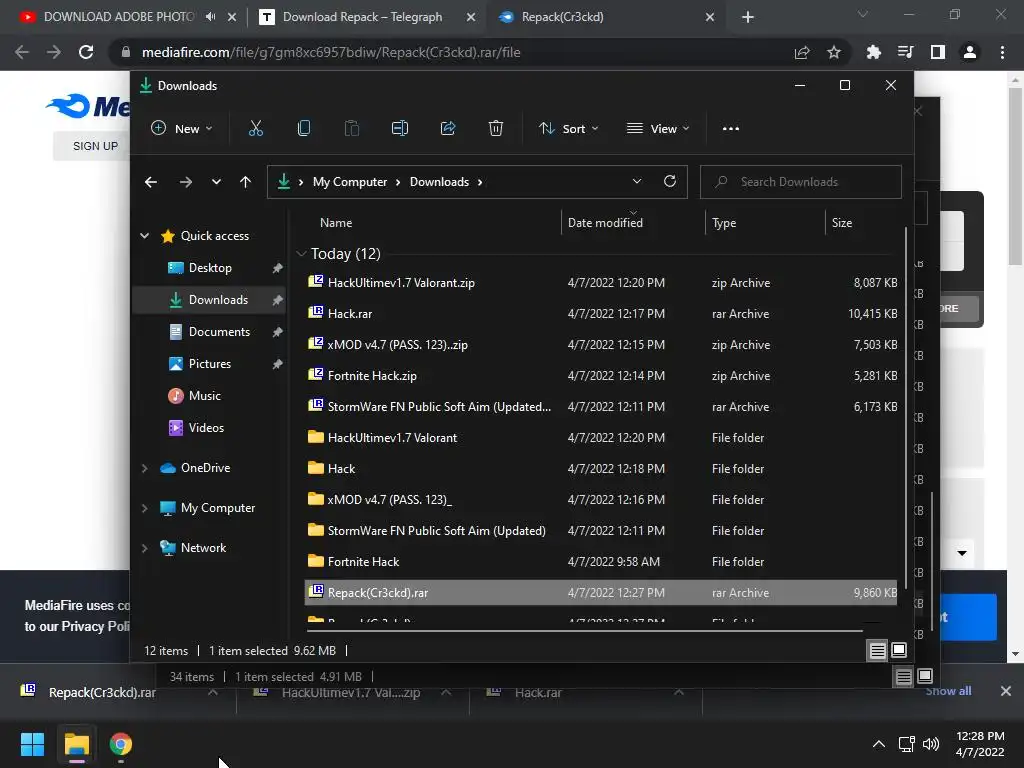Image resolution: width=1024 pixels, height=768 pixels.
Task: Sort by Date modified column header
Action: click(x=605, y=223)
